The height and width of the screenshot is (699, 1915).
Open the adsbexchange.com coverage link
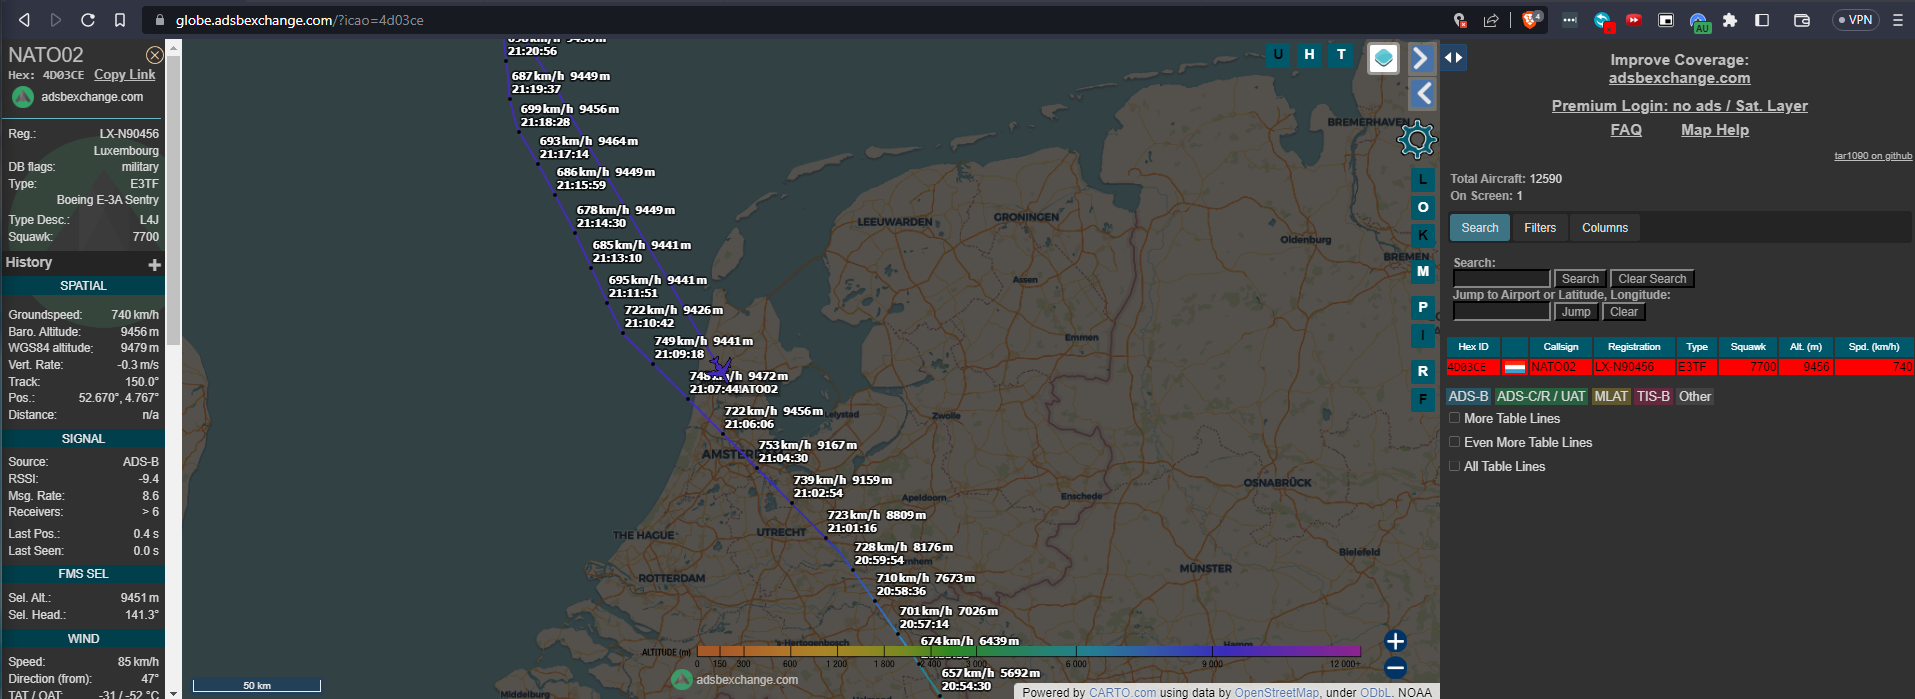point(1679,78)
